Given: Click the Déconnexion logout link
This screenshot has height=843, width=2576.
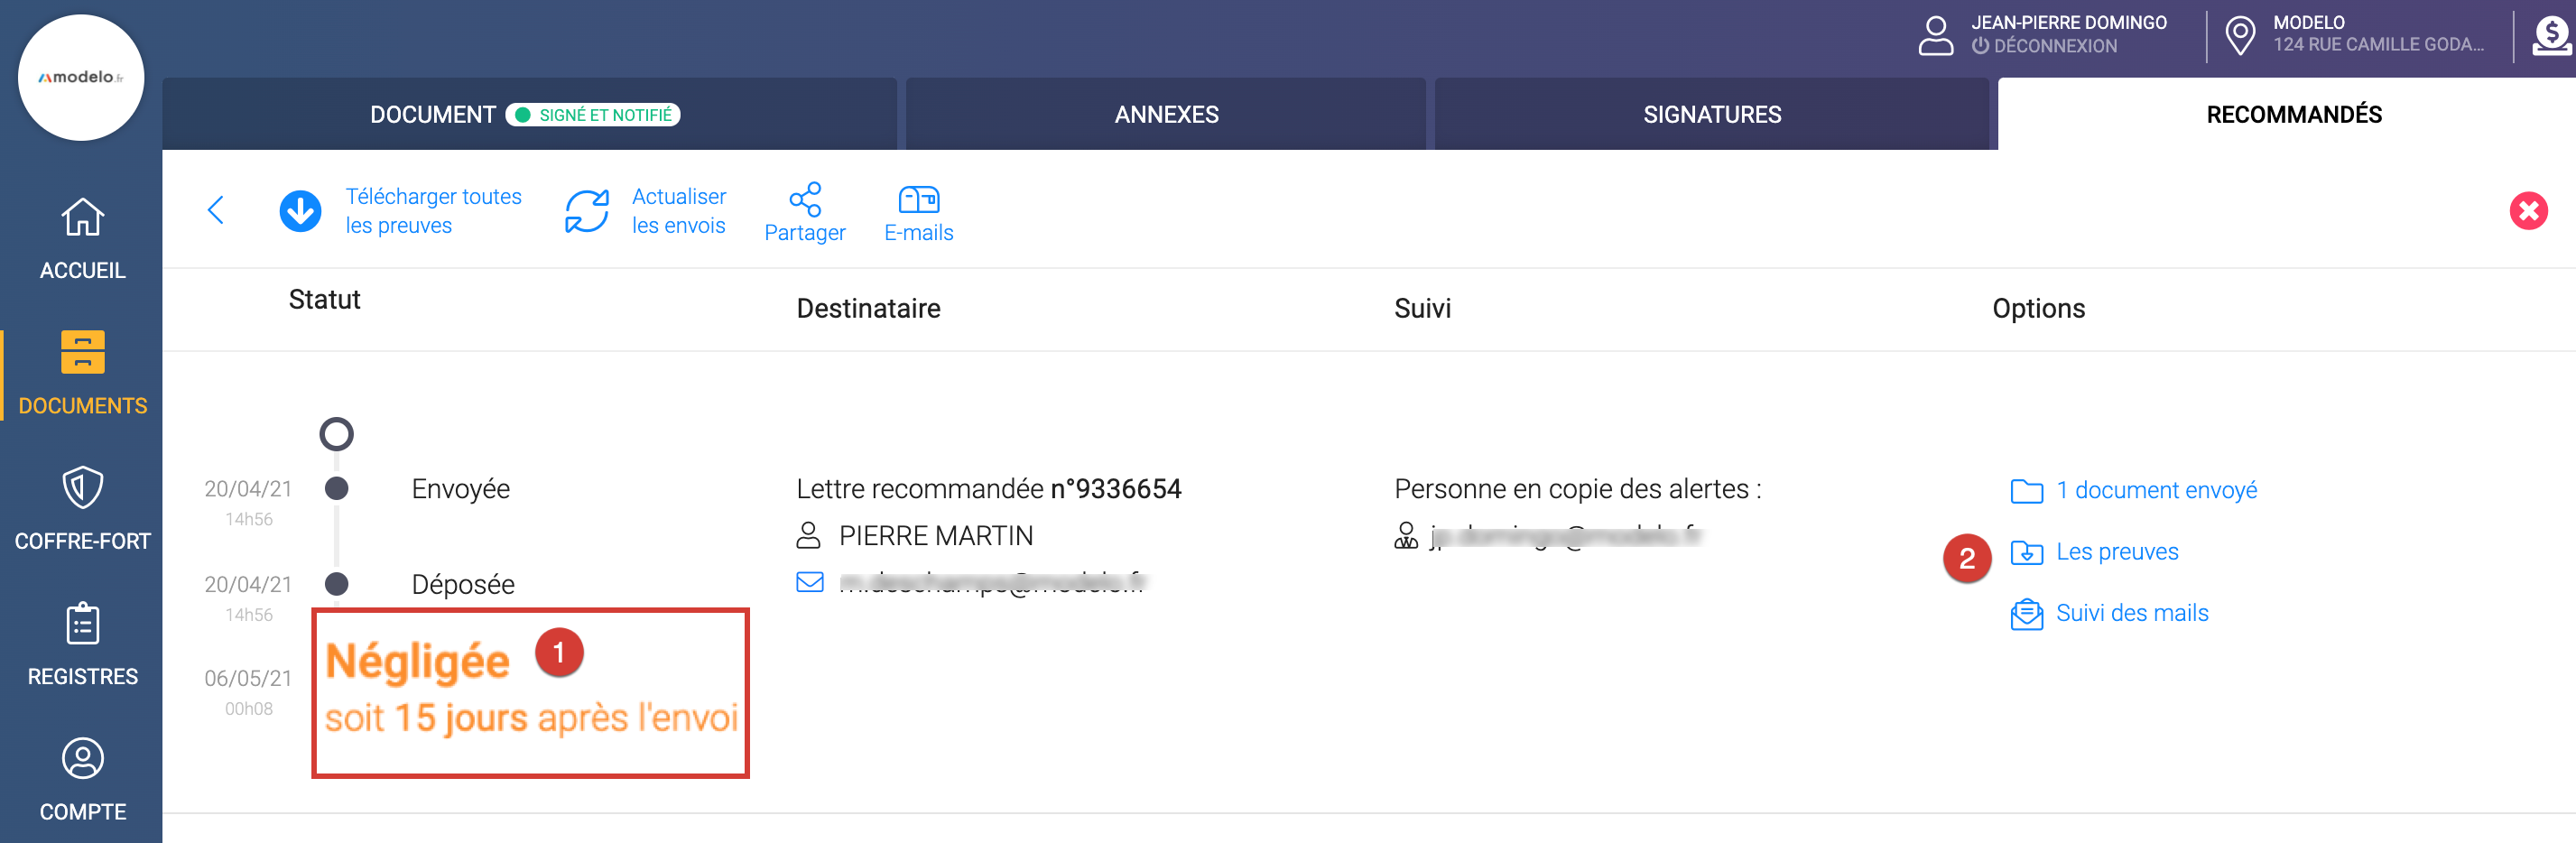Looking at the screenshot, I should [x=2054, y=46].
